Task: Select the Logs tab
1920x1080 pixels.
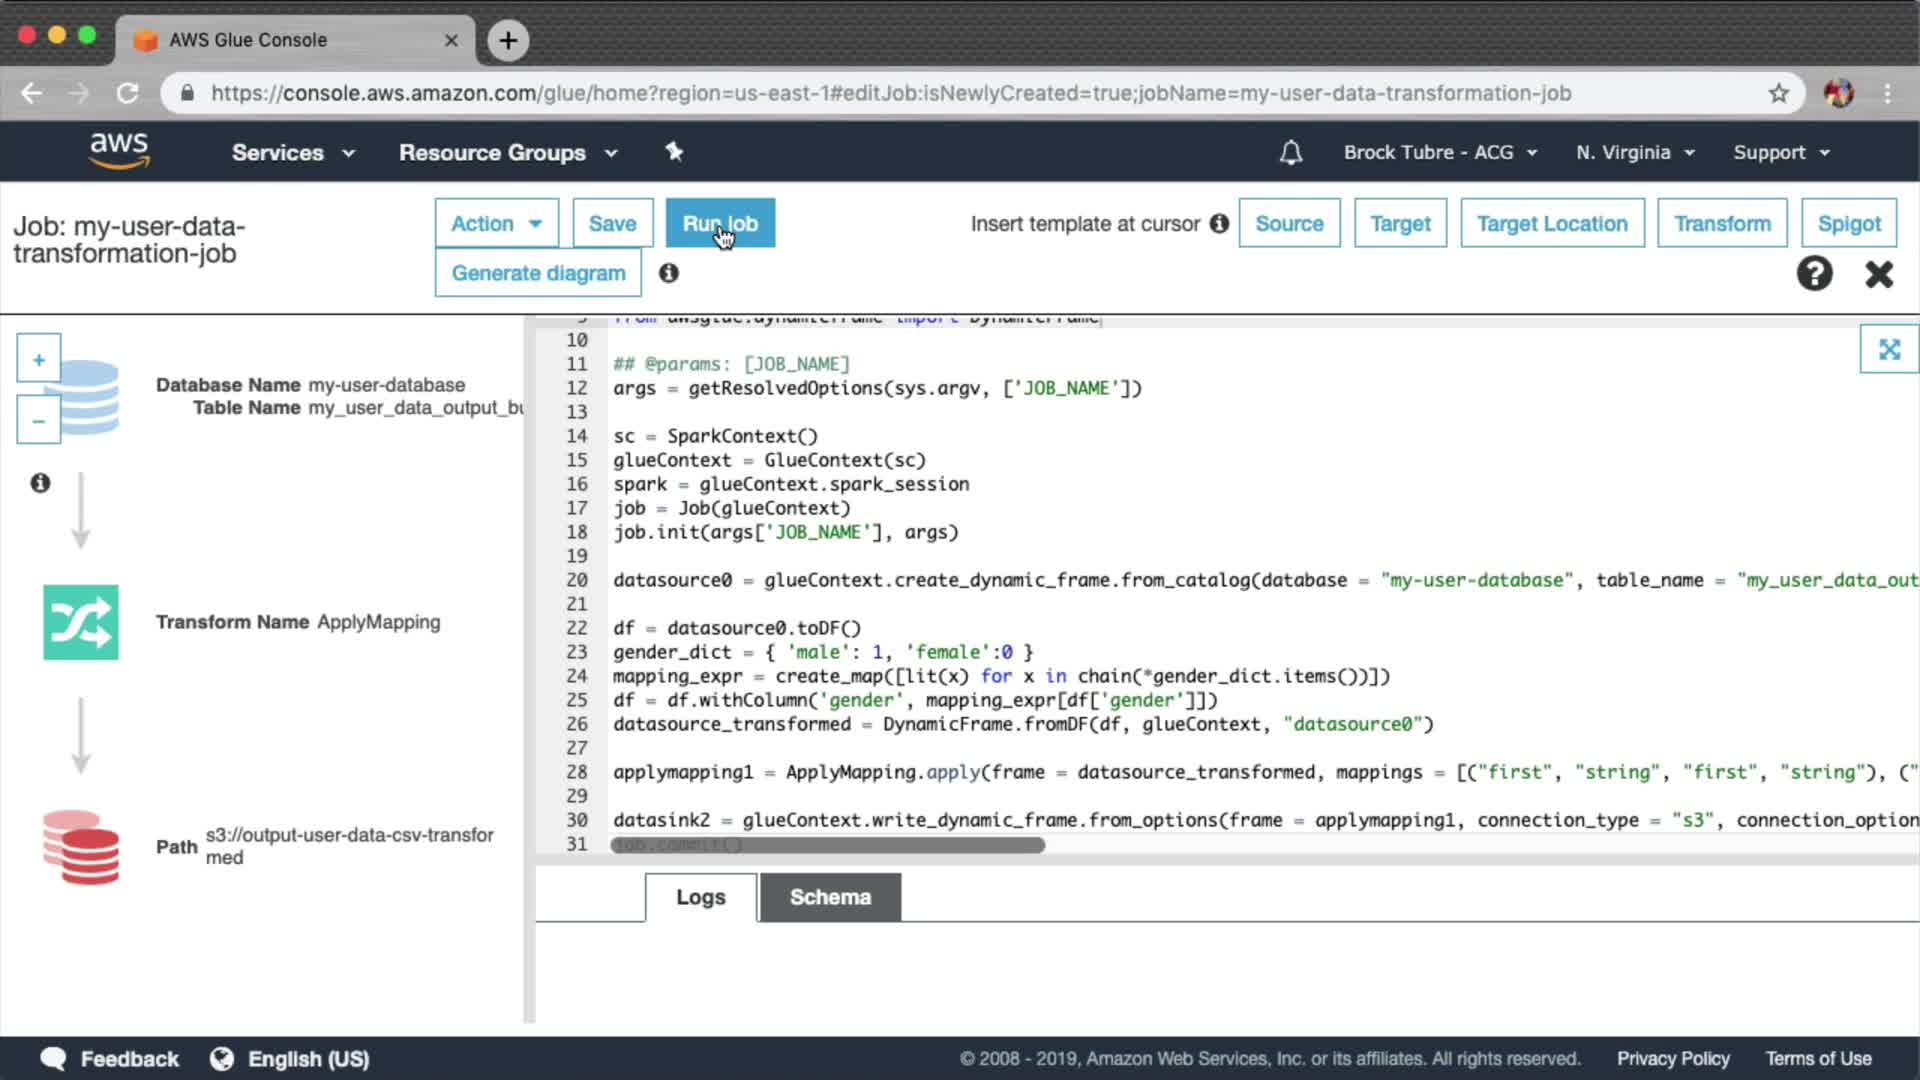Action: pyautogui.click(x=700, y=897)
